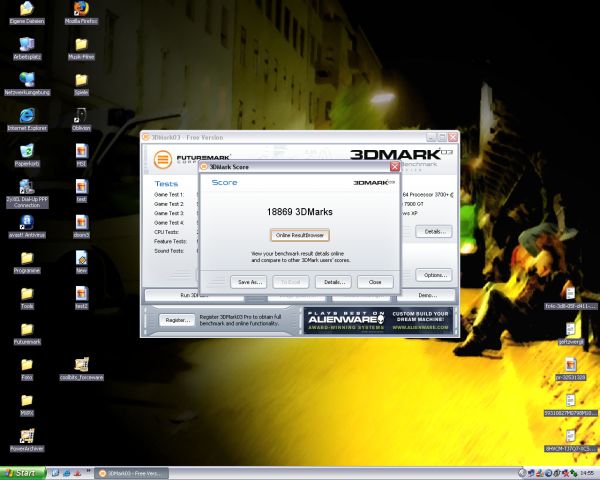Open the coolbits_forceware desktop file
The image size is (600, 480).
pos(82,369)
